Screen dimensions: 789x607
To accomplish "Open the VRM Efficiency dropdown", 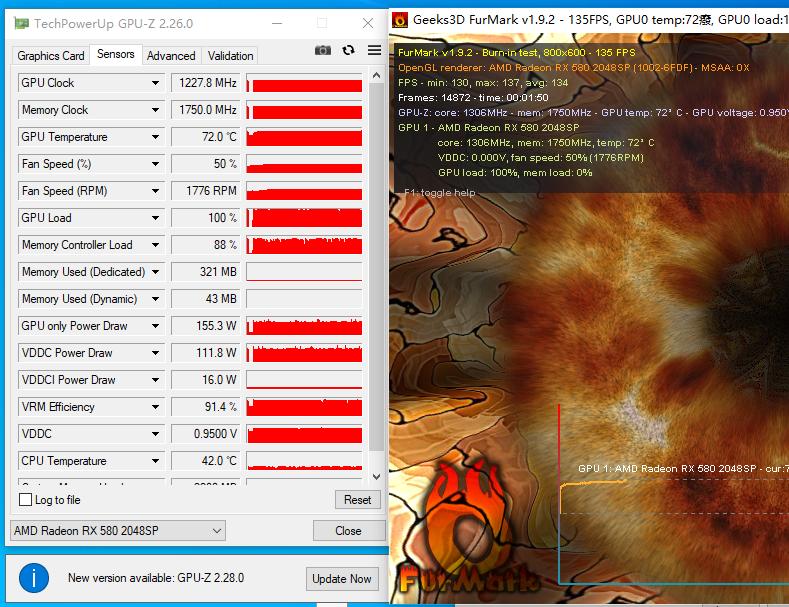I will 155,407.
